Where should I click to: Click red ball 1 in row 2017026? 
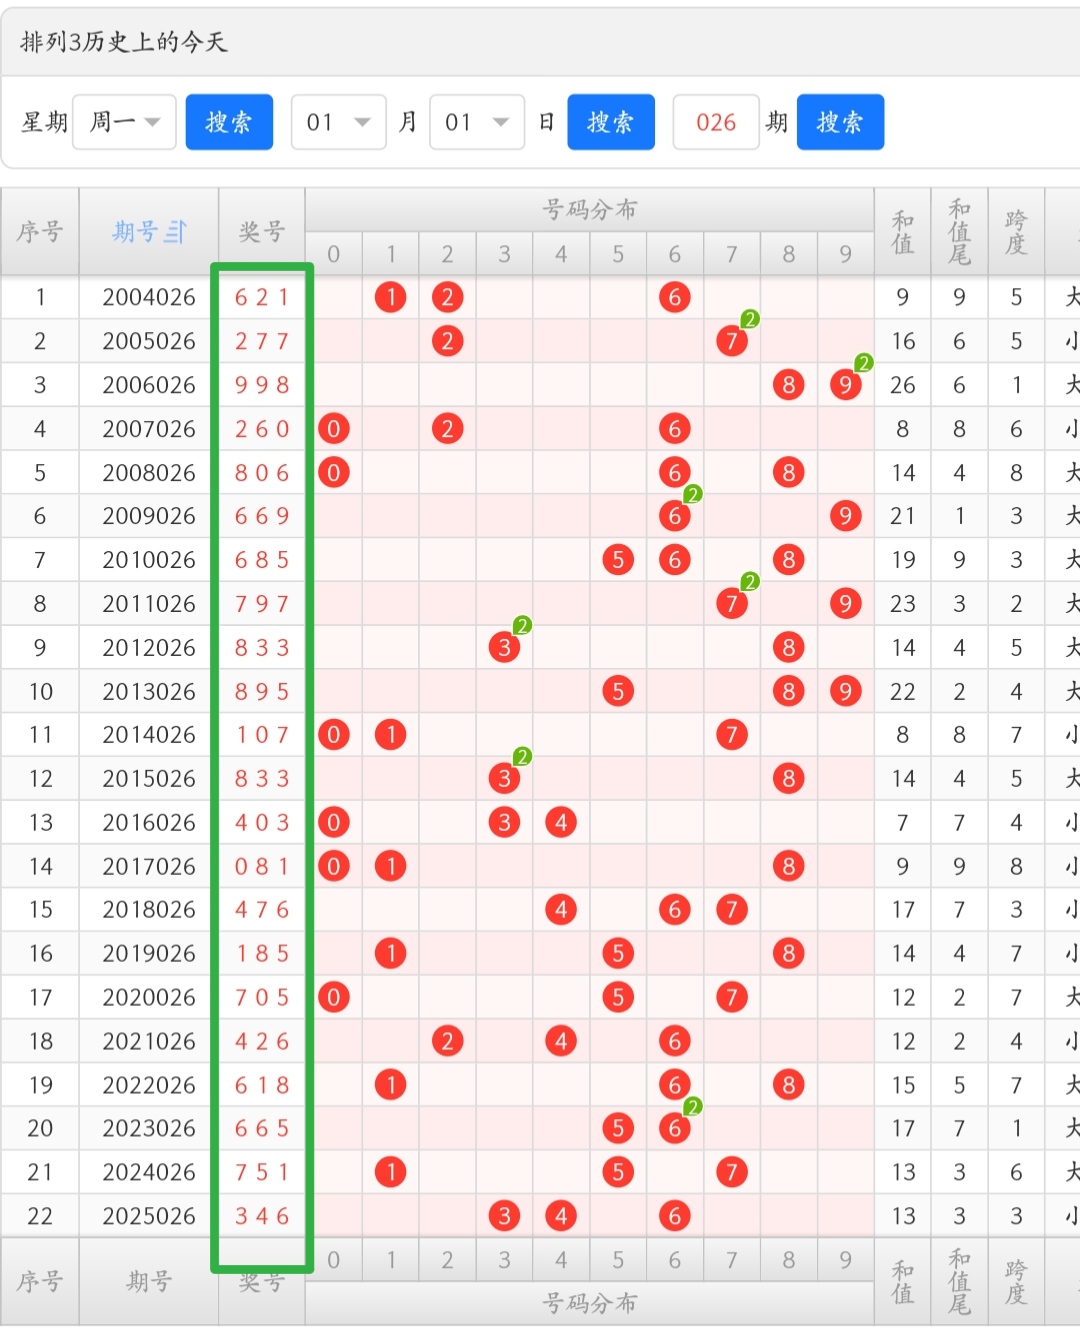pos(391,866)
